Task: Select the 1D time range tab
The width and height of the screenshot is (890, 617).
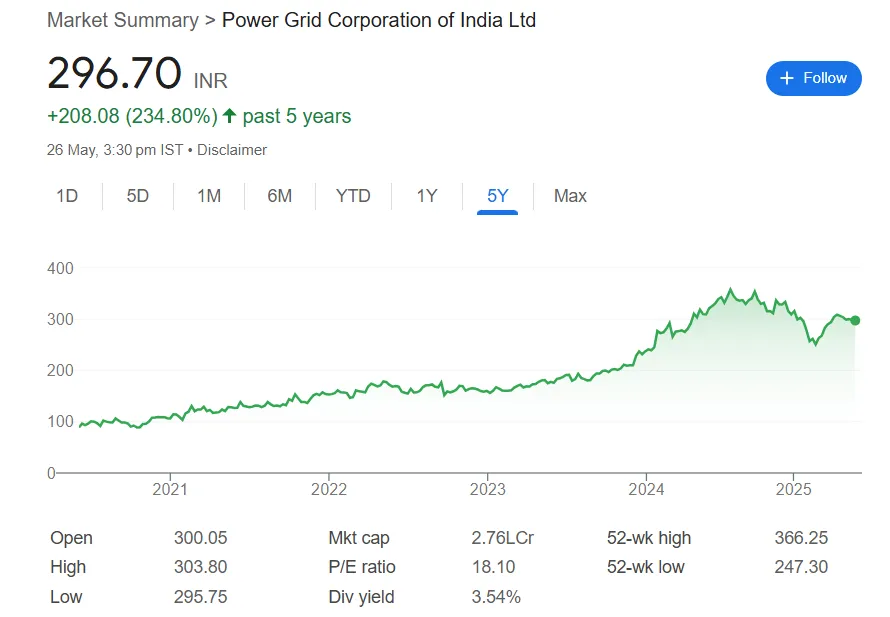Action: (66, 196)
